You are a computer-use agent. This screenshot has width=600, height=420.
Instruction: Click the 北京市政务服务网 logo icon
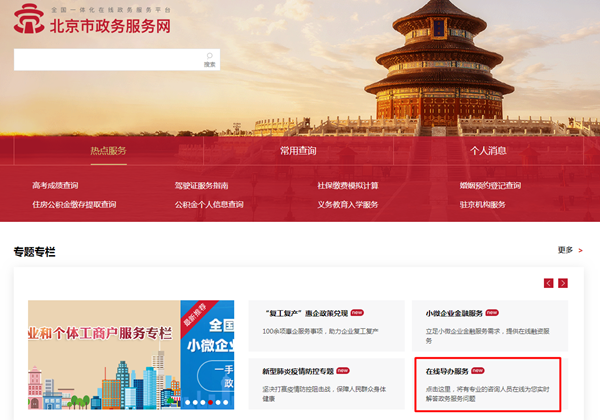tap(30, 20)
